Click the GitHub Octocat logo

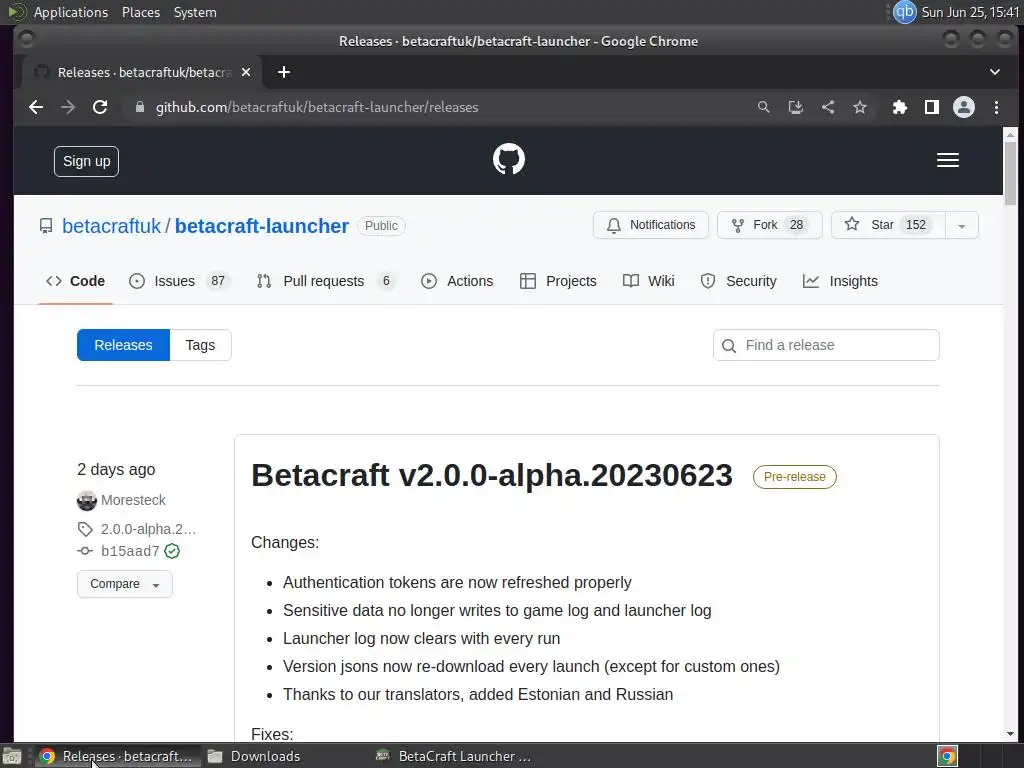pyautogui.click(x=509, y=159)
